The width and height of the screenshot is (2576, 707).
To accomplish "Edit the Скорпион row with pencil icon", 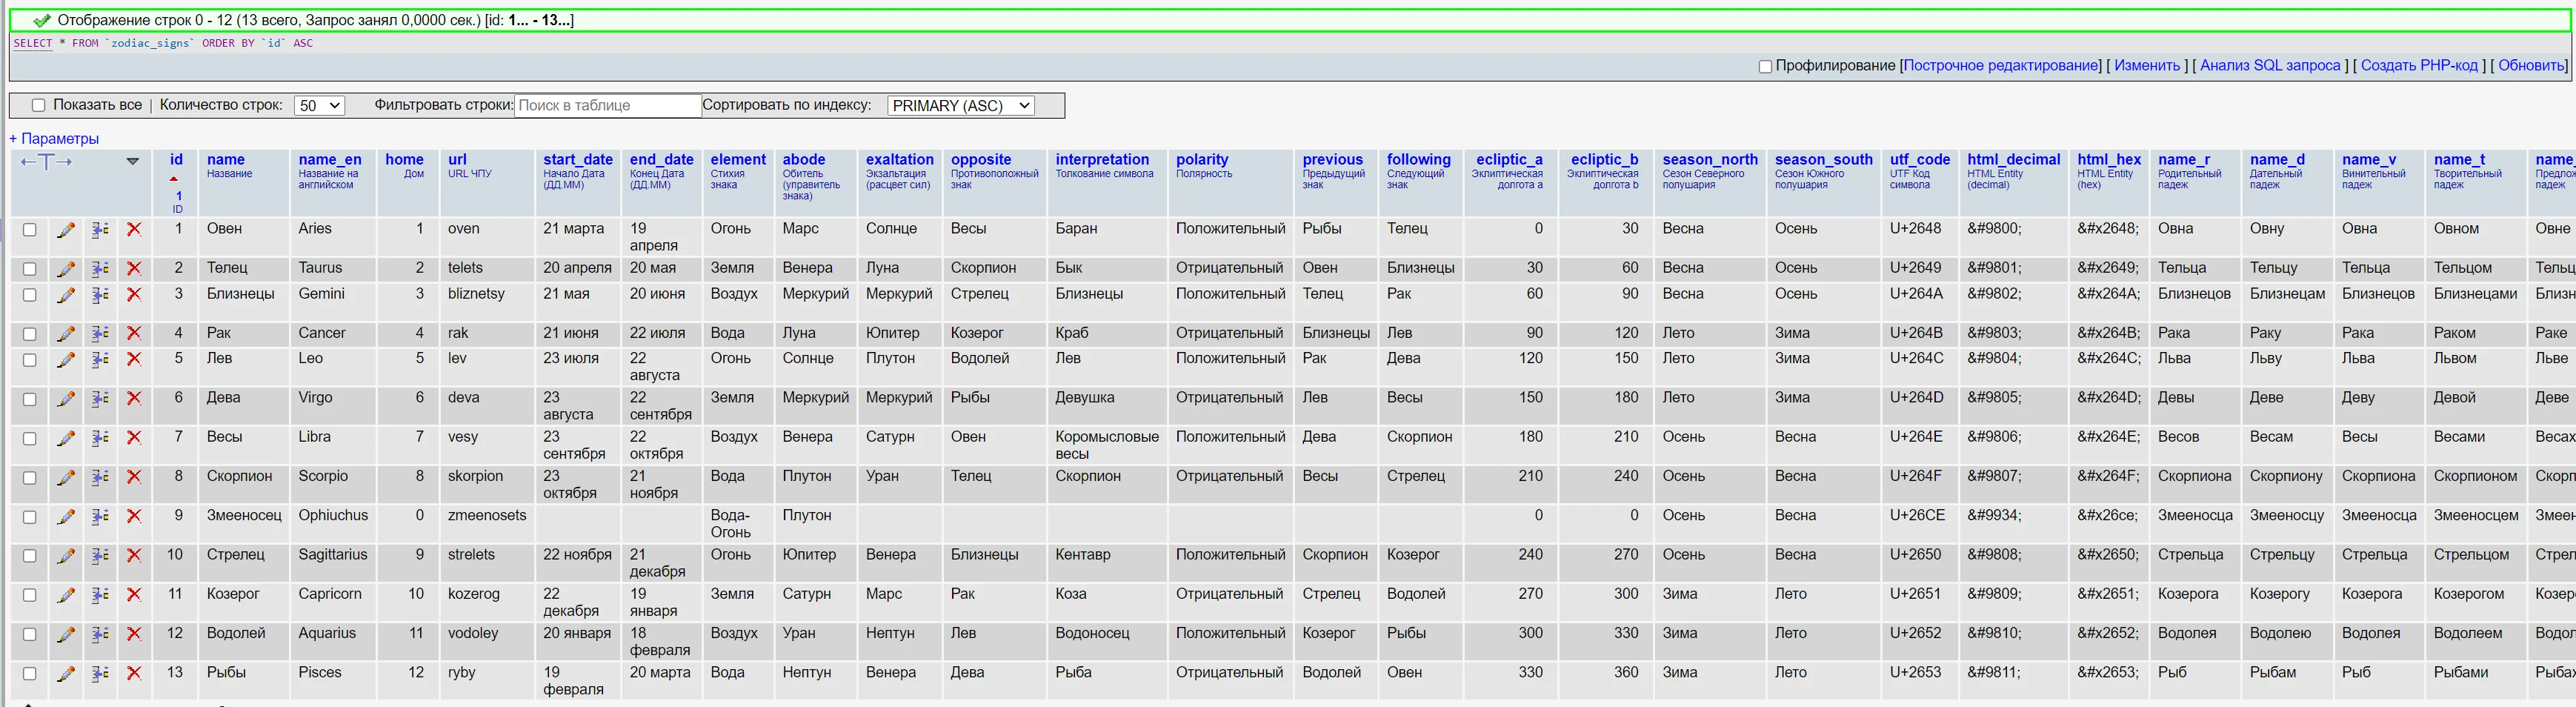I will point(66,478).
